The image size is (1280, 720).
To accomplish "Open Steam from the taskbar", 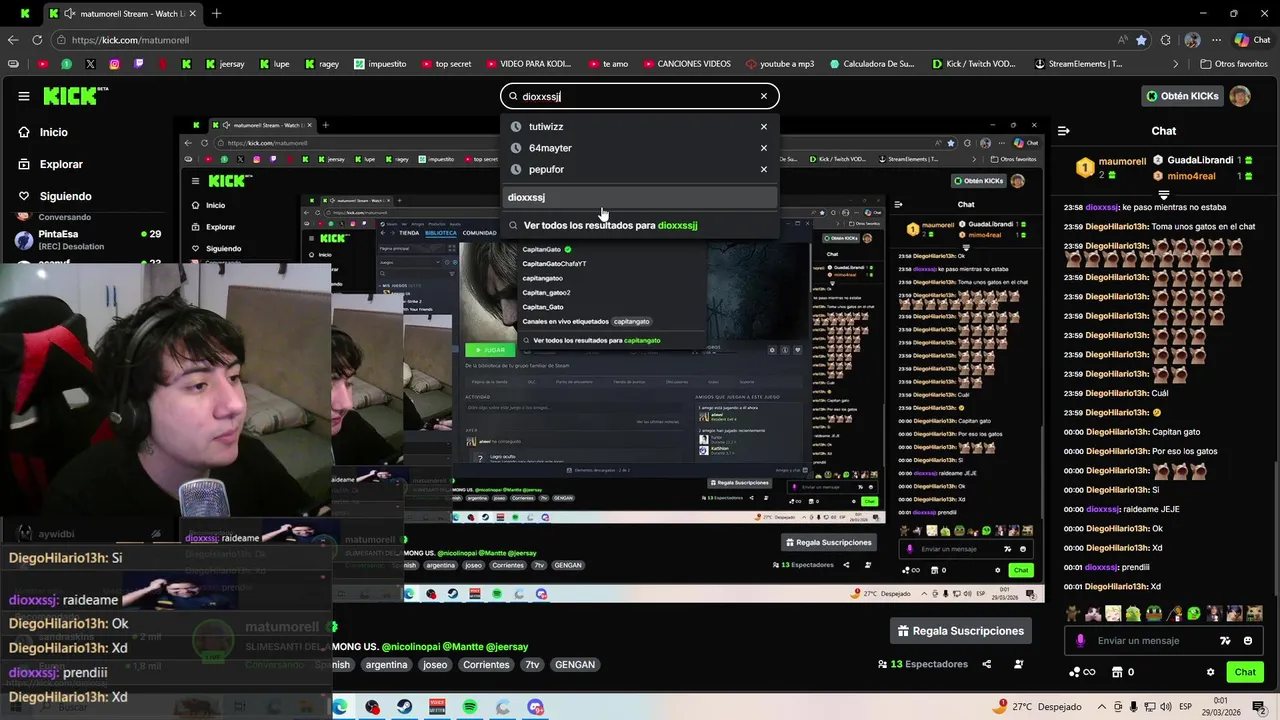I will click(x=405, y=707).
